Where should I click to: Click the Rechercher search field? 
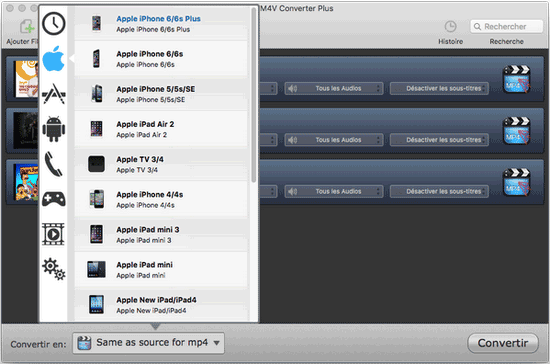pos(507,26)
